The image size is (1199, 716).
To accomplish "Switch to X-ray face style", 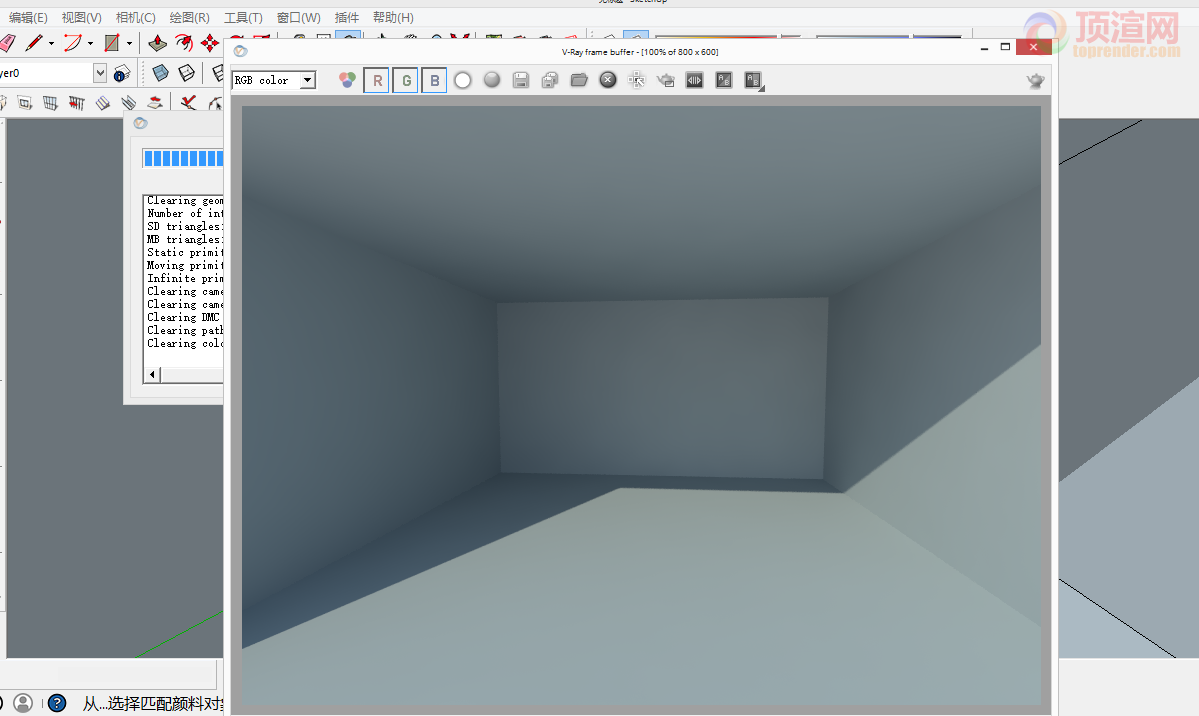I will 161,73.
